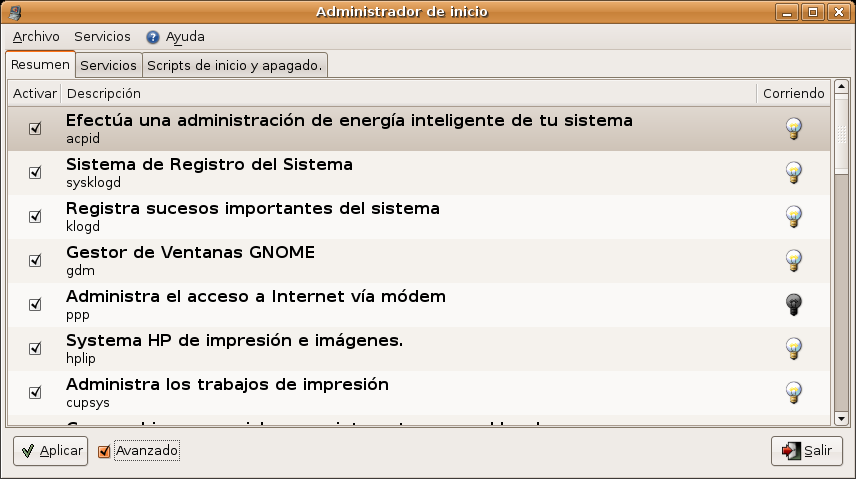Image resolution: width=856 pixels, height=479 pixels.
Task: Click the dark ppp stopped lightbulb
Action: coord(794,304)
